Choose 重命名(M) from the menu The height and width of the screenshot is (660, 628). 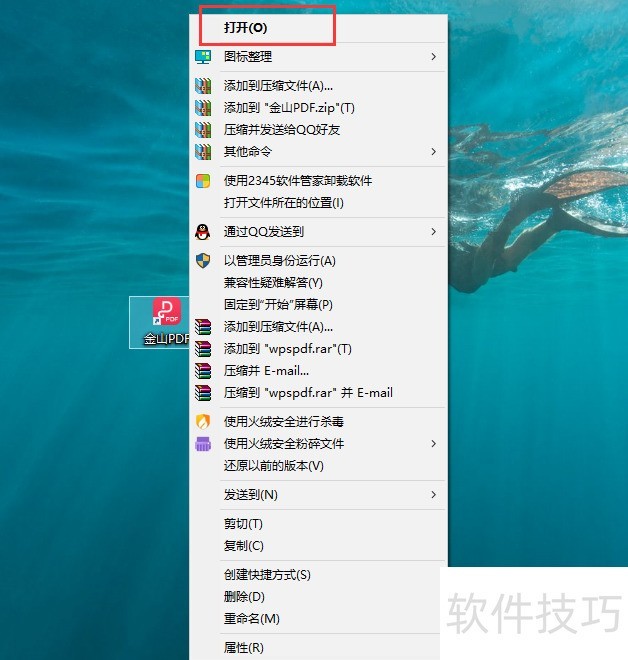pyautogui.click(x=252, y=618)
